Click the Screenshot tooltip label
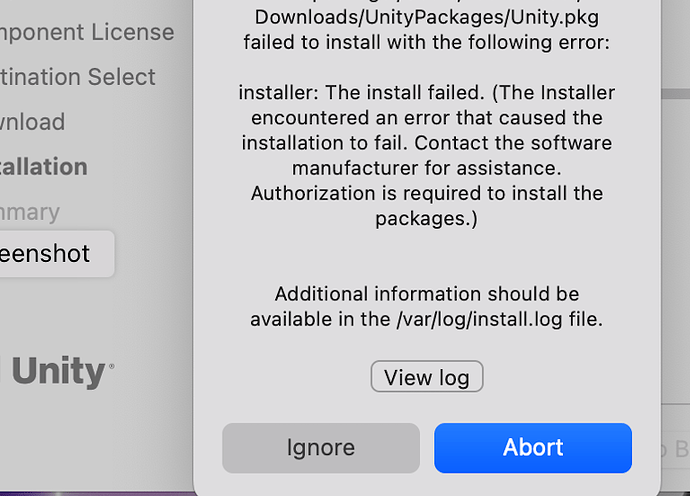Screen dimensions: 690x496 tap(46, 254)
